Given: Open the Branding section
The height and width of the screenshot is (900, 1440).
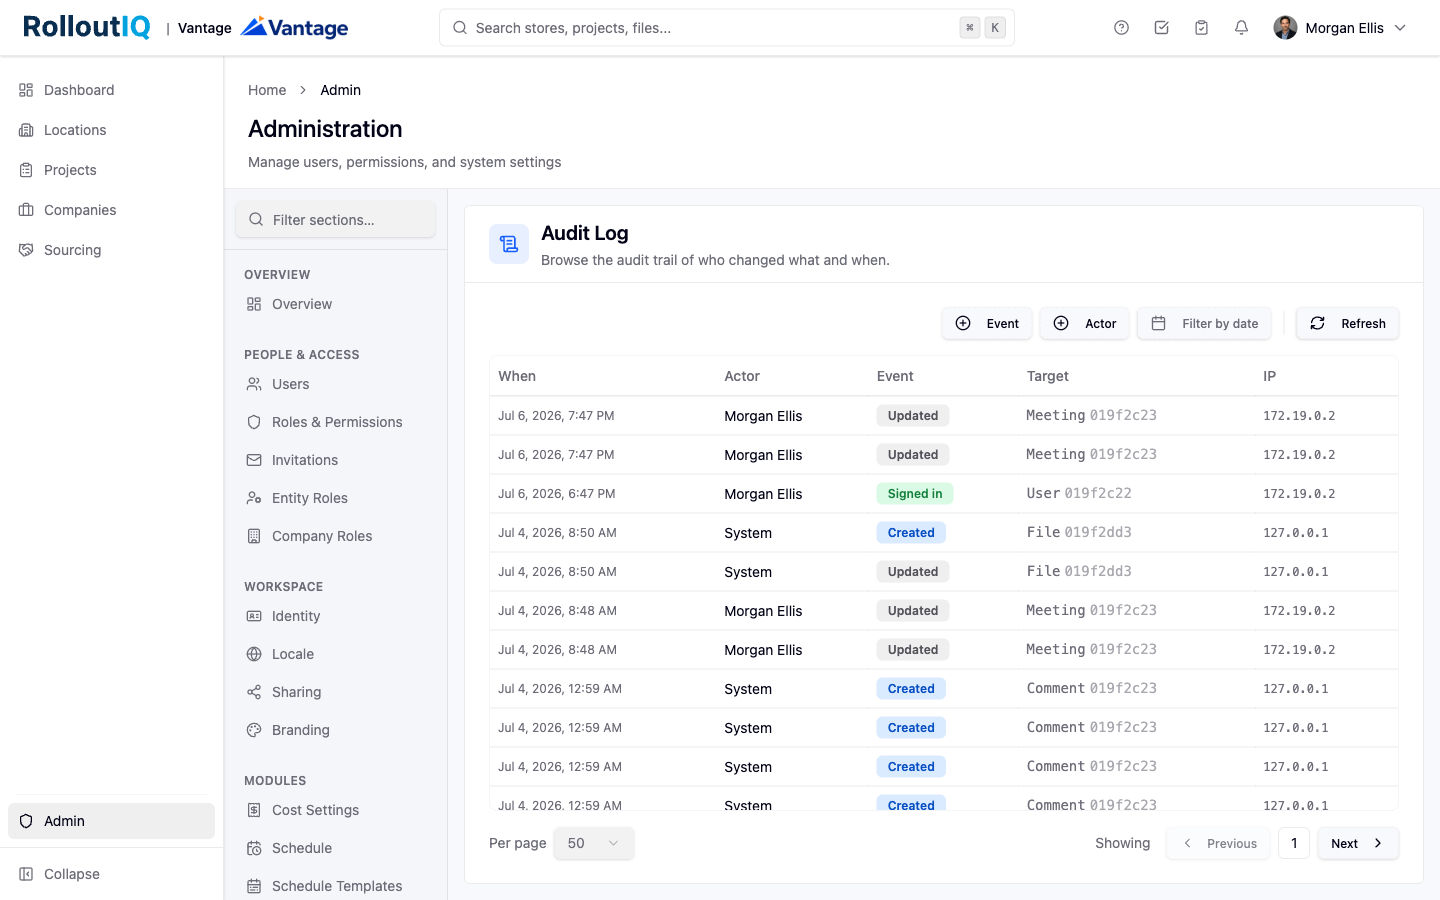Looking at the screenshot, I should (335, 730).
